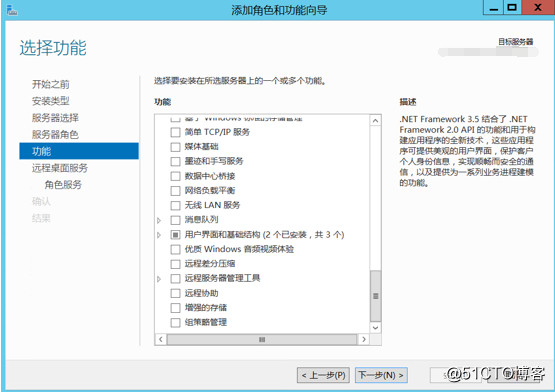Click the vertical scrollbar thumb
This screenshot has width=555, height=392.
[x=376, y=296]
